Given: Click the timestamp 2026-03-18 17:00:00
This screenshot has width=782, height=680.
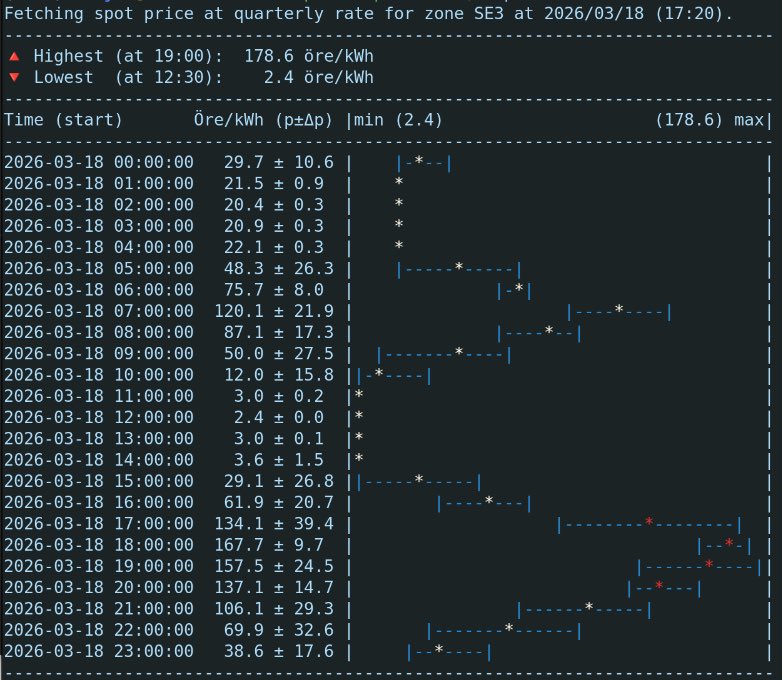Looking at the screenshot, I should point(99,524).
